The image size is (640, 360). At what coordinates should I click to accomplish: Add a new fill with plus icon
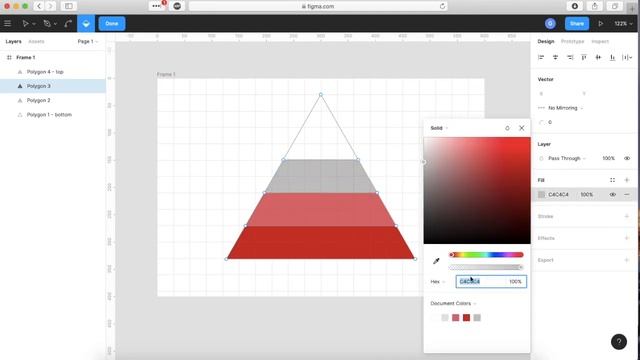pyautogui.click(x=627, y=180)
